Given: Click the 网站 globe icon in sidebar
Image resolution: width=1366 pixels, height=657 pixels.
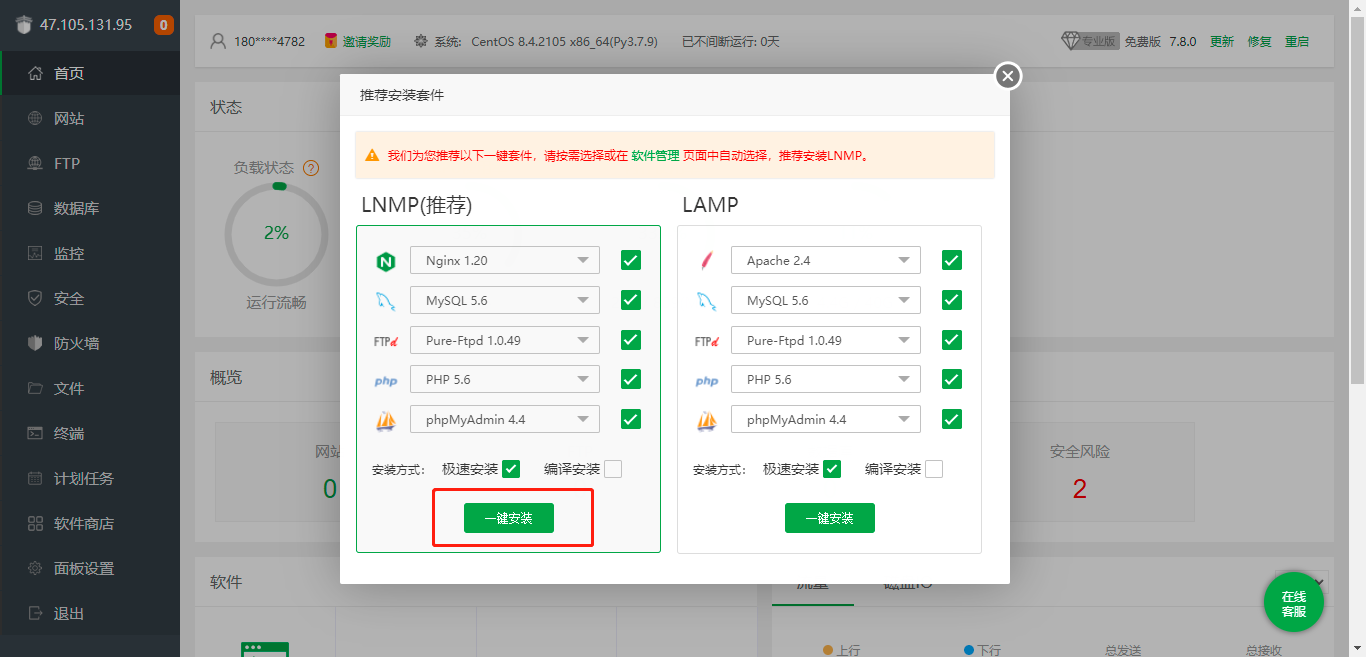Looking at the screenshot, I should [x=35, y=118].
